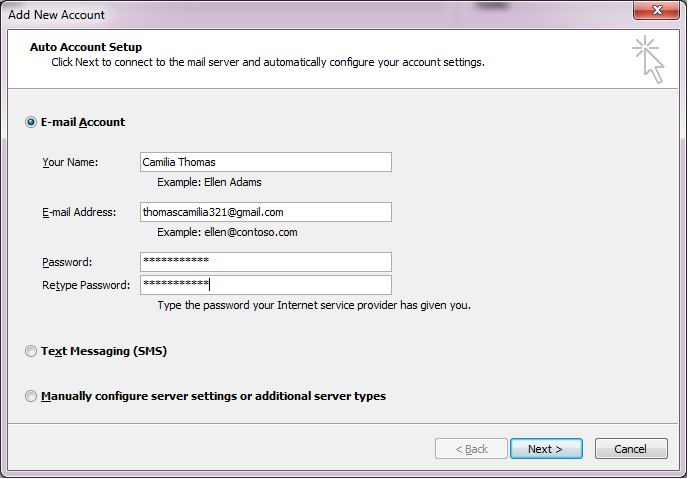Select the E-mail Account radio button
This screenshot has width=688, height=479.
(31, 122)
